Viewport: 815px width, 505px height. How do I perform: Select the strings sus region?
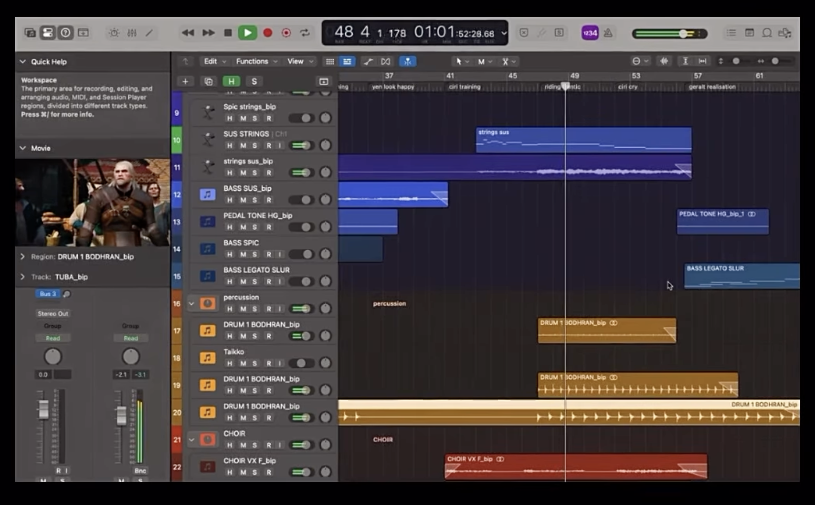point(584,140)
